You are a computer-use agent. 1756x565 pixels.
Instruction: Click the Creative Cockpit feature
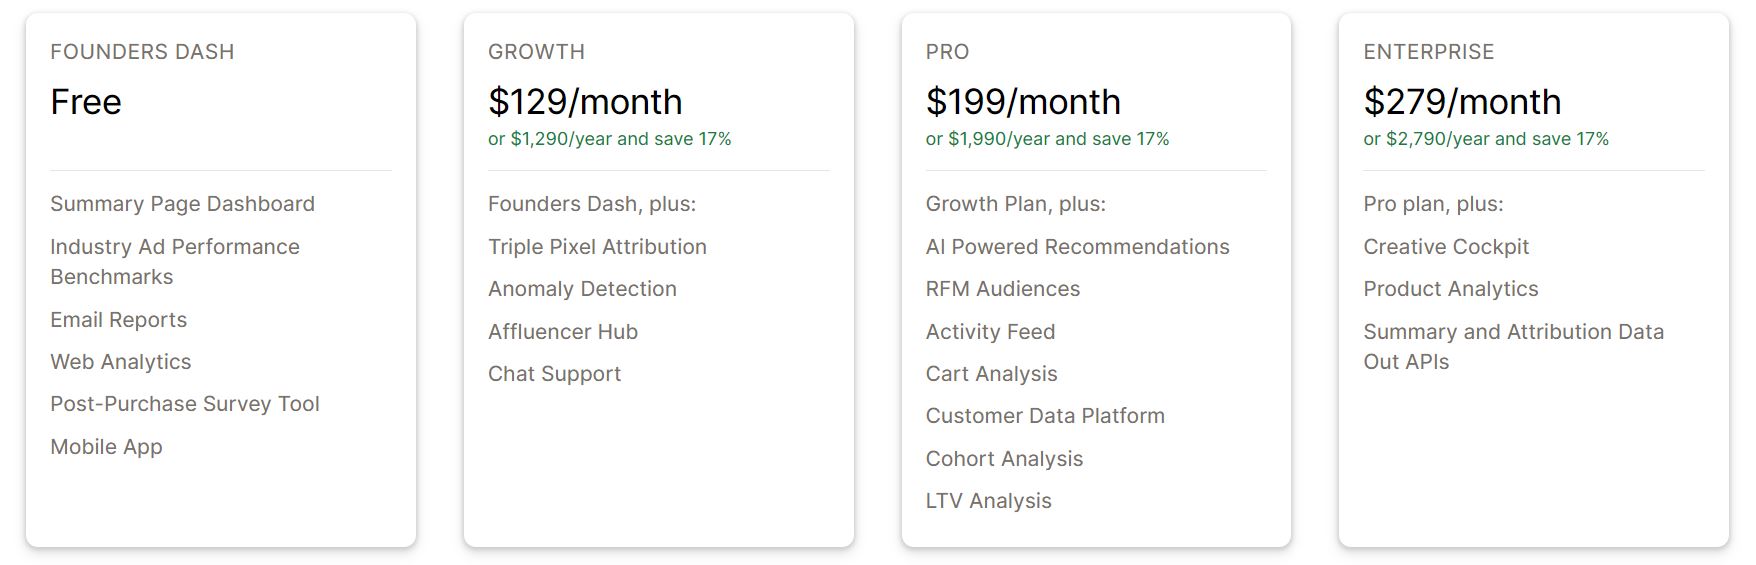click(x=1446, y=247)
